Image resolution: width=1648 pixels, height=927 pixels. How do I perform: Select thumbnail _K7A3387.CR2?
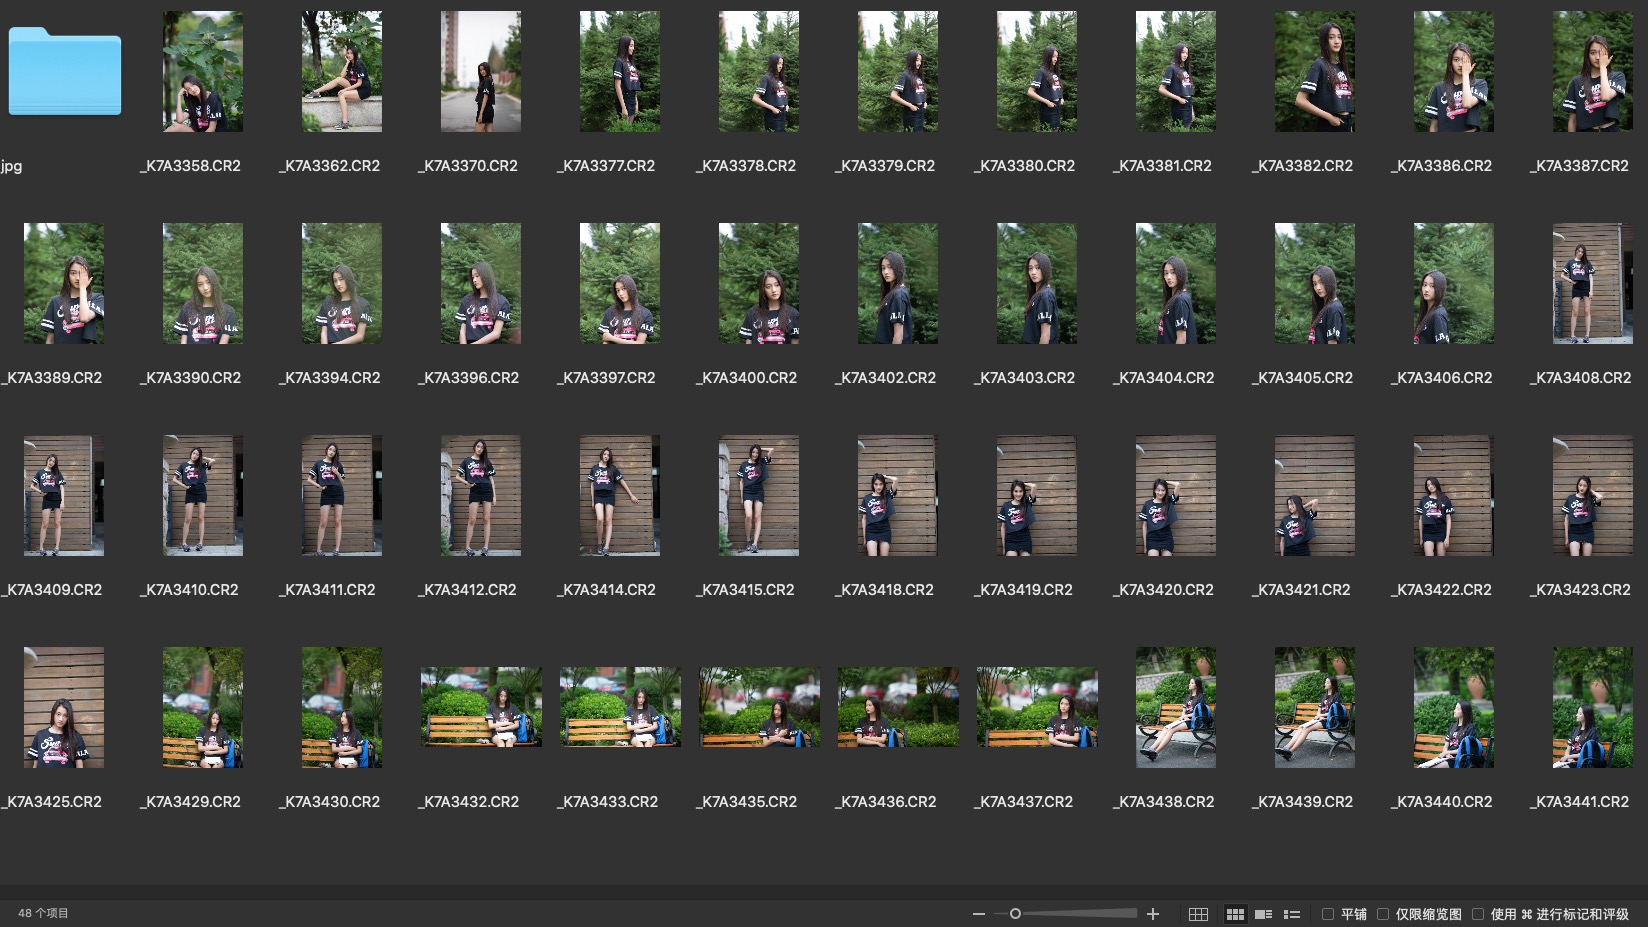(x=1592, y=72)
